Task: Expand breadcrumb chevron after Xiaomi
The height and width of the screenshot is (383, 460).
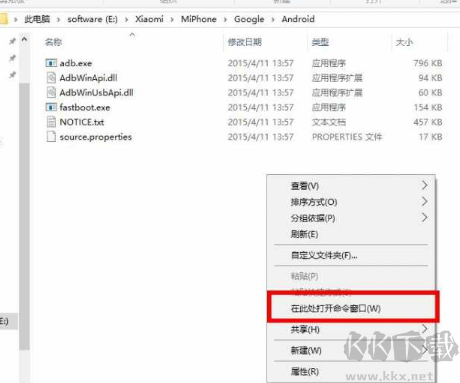Action: click(172, 20)
